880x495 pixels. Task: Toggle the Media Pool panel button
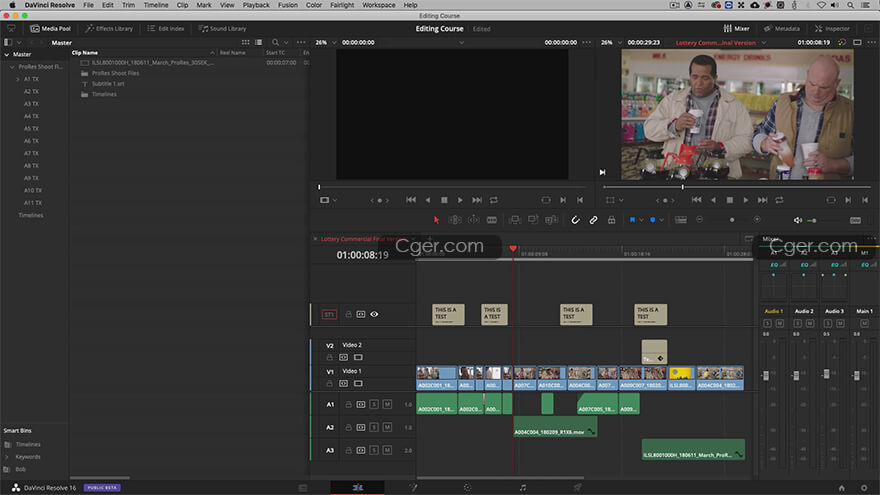coord(51,28)
